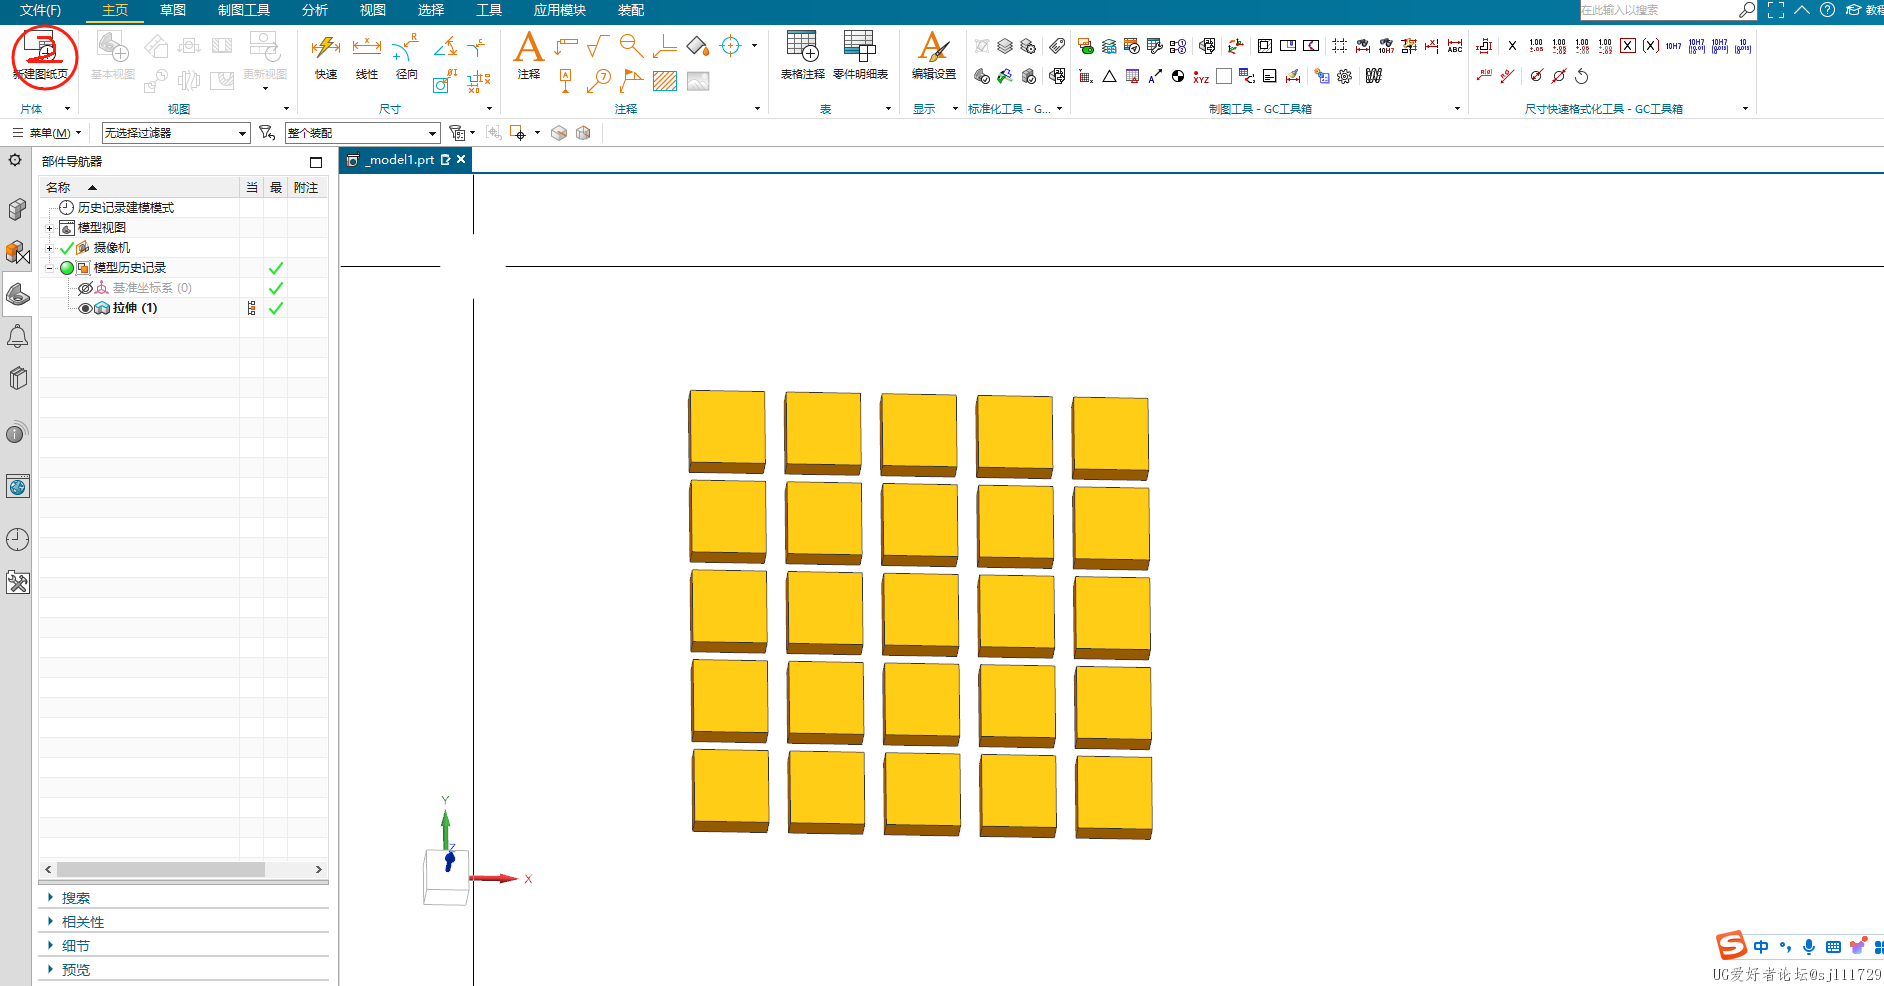
Task: Open the 菜单(M) menu button
Action: [47, 133]
